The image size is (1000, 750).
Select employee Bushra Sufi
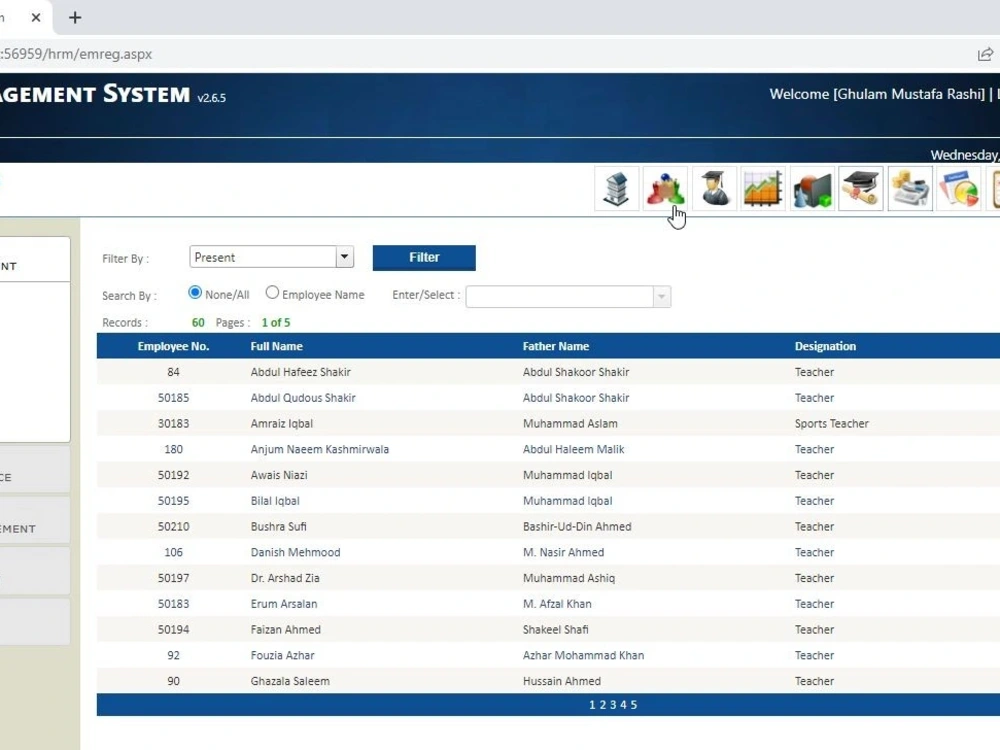279,527
